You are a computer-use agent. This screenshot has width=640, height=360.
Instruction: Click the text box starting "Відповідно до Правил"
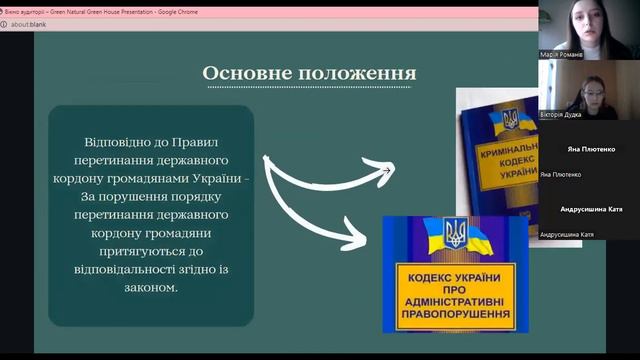151,216
